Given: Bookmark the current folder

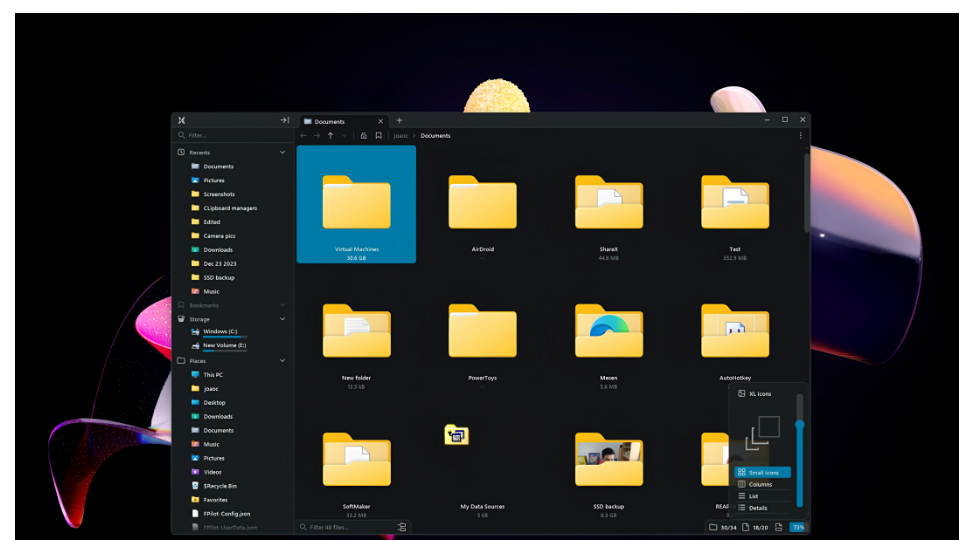Looking at the screenshot, I should point(379,135).
